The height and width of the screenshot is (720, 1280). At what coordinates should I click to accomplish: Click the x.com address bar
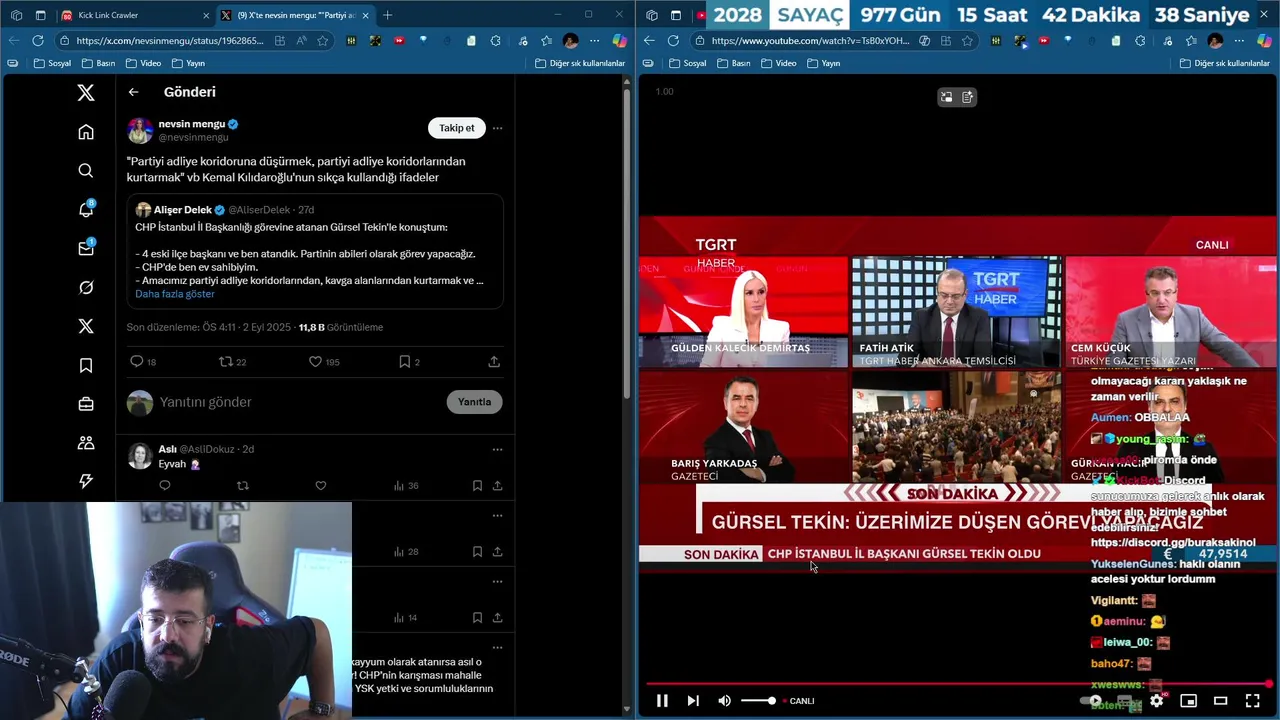pyautogui.click(x=170, y=41)
